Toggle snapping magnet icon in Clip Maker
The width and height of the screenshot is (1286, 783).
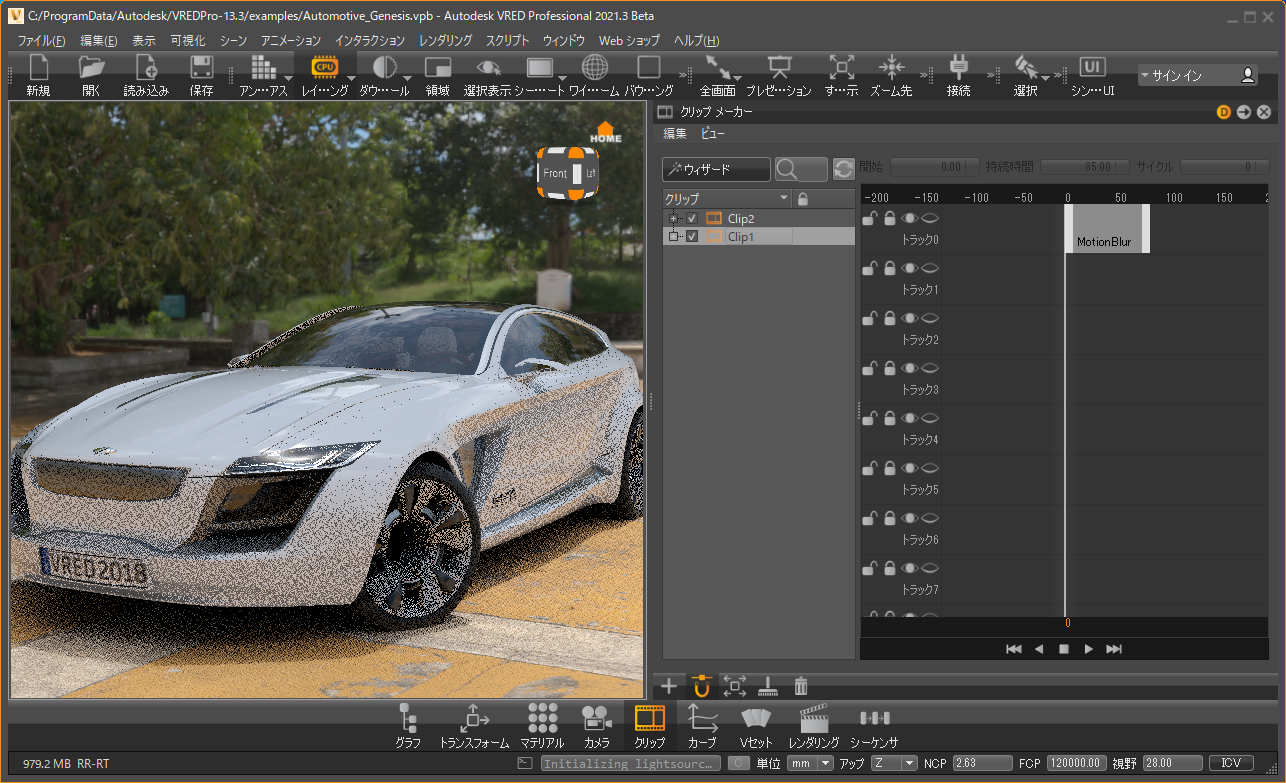click(x=701, y=686)
